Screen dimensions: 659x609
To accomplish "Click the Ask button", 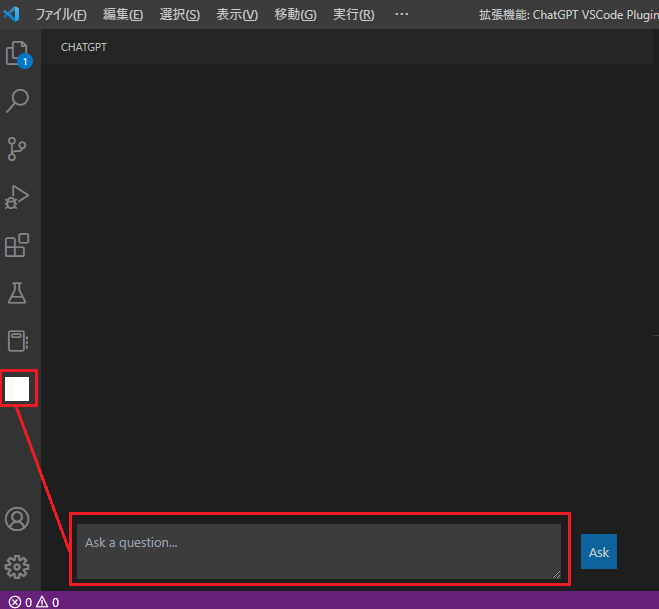I will coord(599,551).
